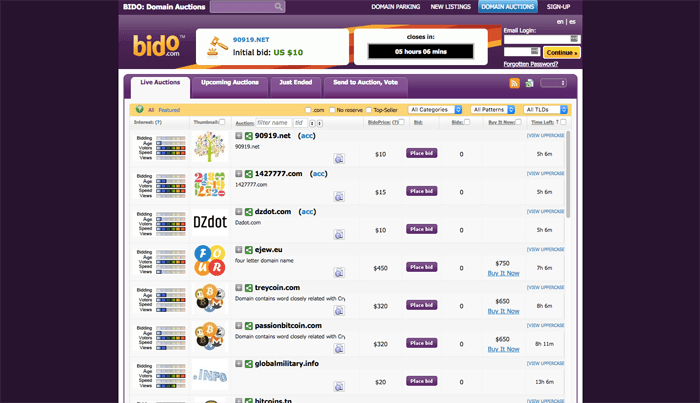
Task: Open the All Categories dropdown
Action: point(435,109)
